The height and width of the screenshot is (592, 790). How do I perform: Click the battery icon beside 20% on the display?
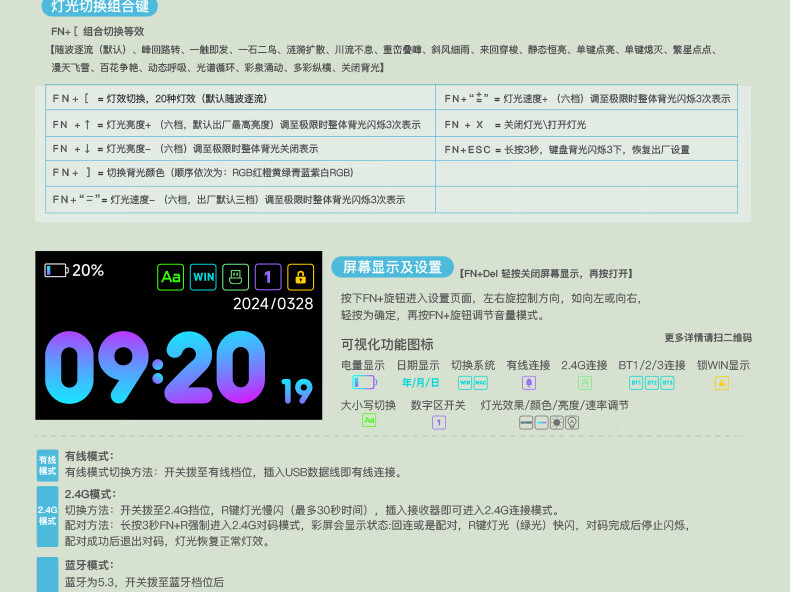click(x=56, y=270)
